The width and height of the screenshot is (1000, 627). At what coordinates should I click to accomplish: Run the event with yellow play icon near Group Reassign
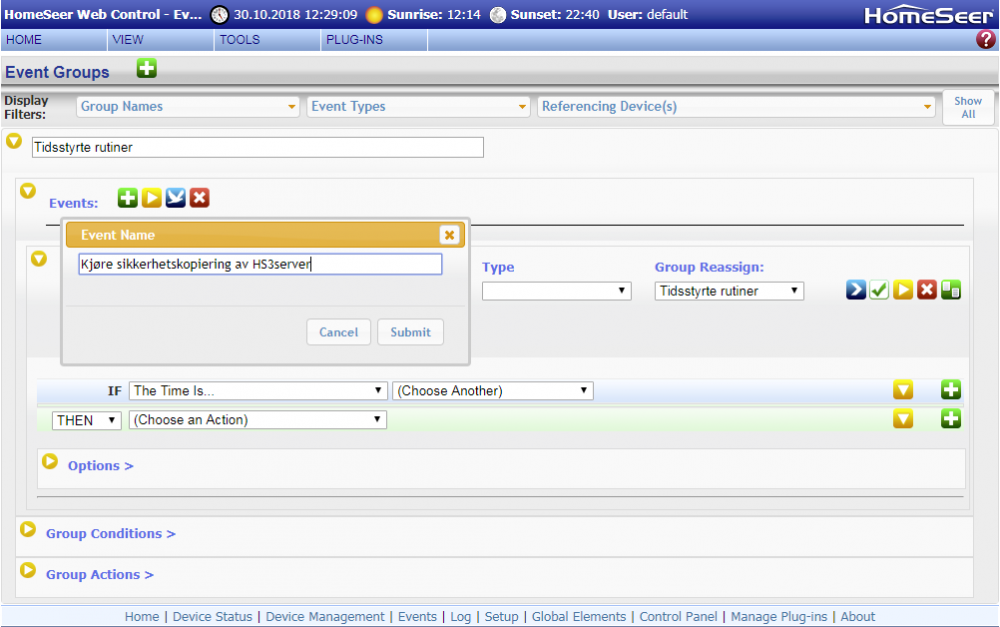pyautogui.click(x=903, y=290)
